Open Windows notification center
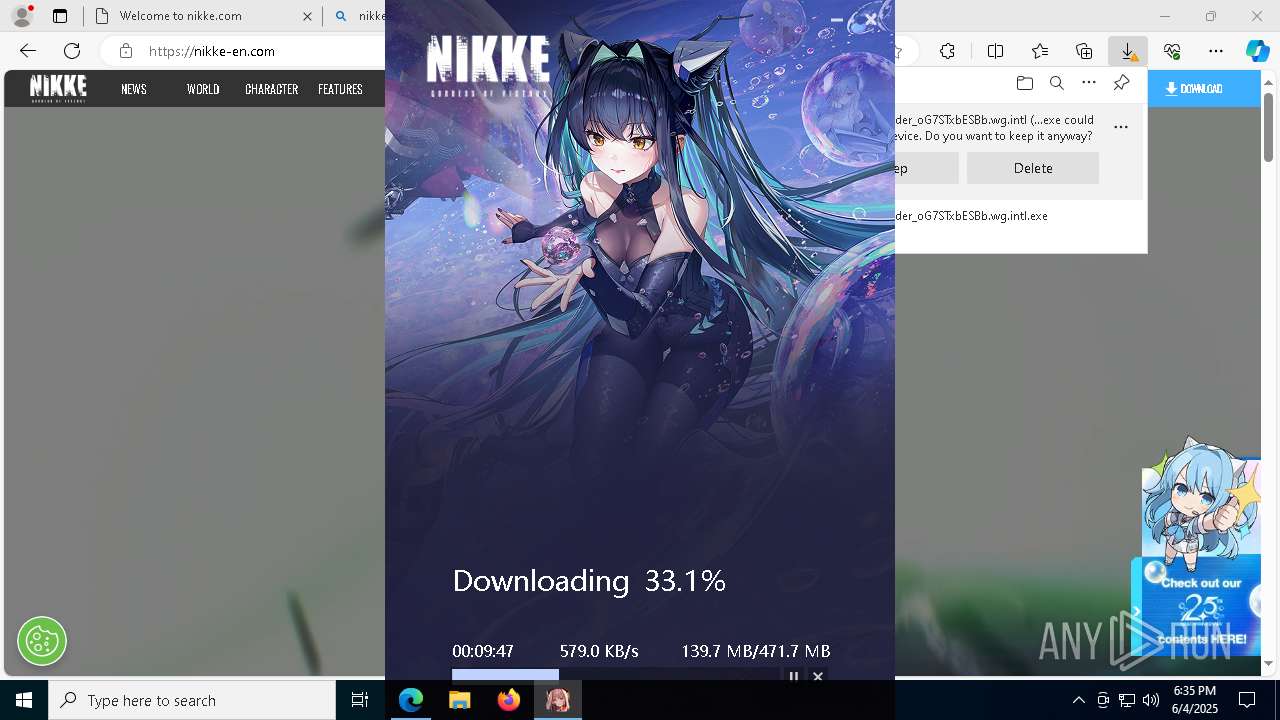 pyautogui.click(x=1247, y=700)
